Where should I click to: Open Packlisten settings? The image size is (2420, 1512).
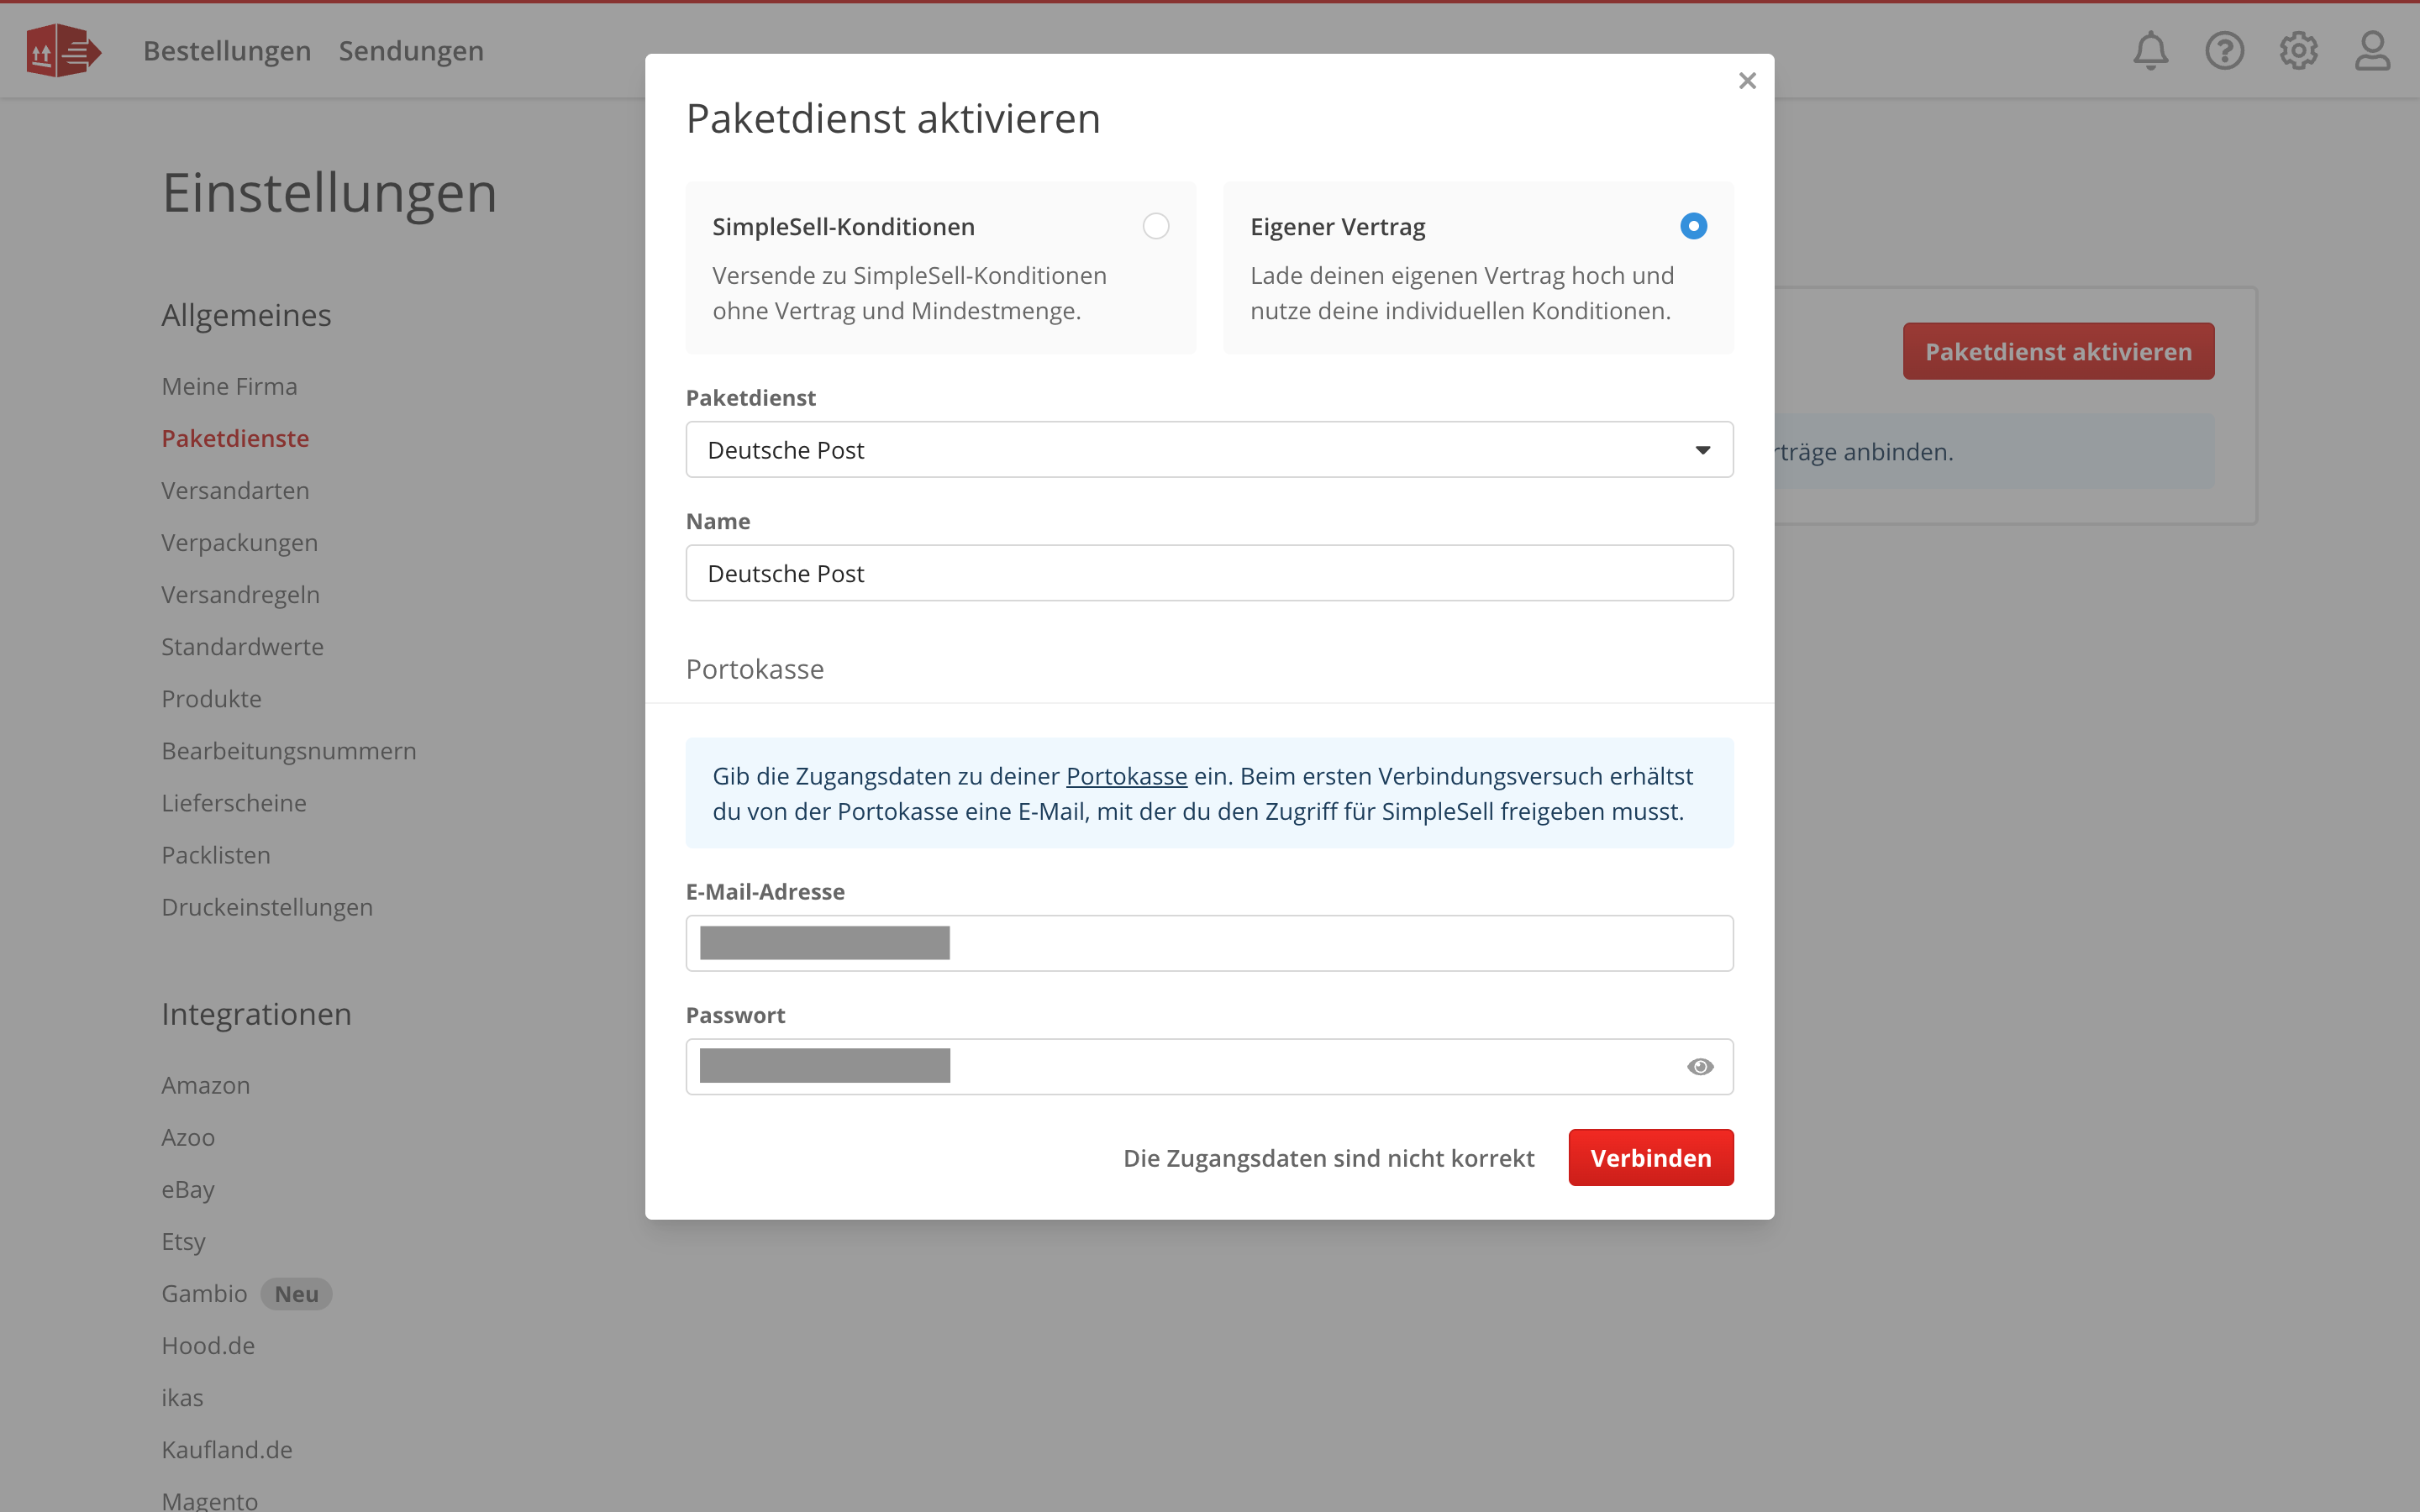(x=215, y=854)
